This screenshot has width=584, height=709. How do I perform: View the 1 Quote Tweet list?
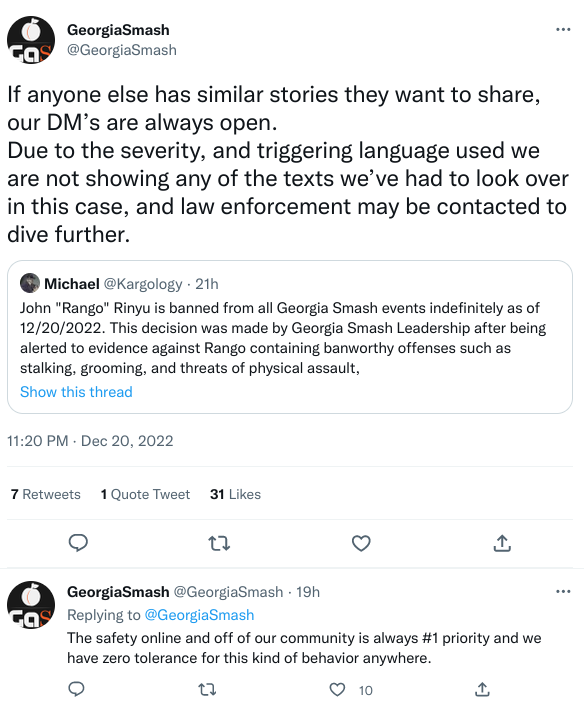[x=145, y=494]
